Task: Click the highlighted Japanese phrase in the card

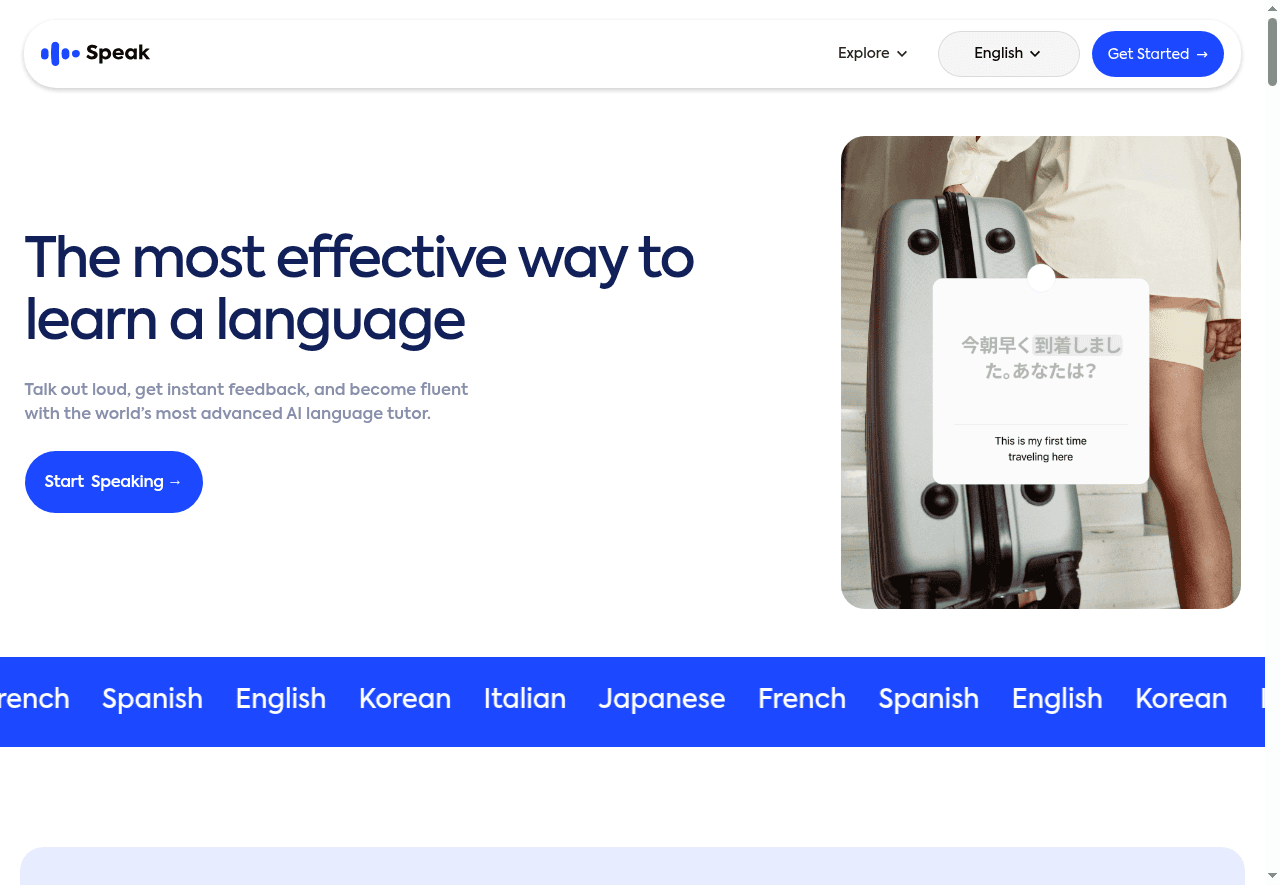Action: (1078, 343)
